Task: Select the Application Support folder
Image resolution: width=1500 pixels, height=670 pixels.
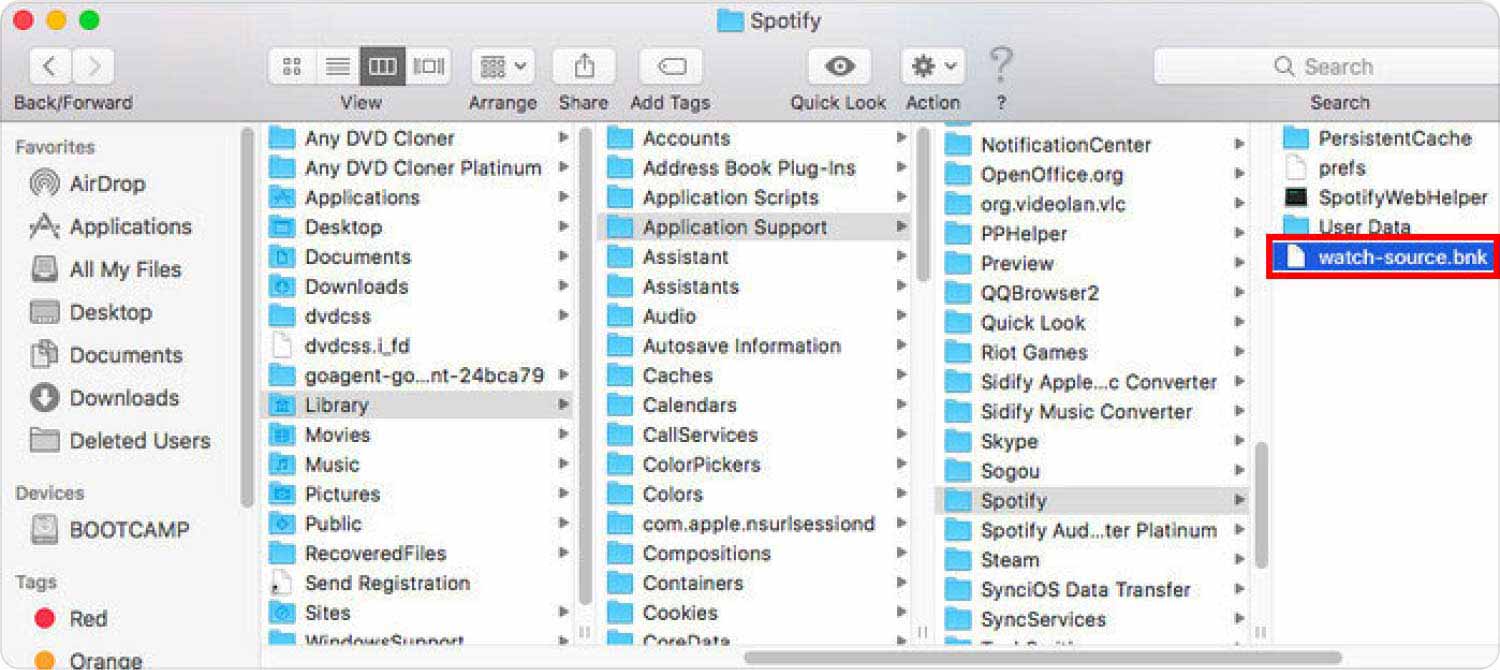Action: 755,227
